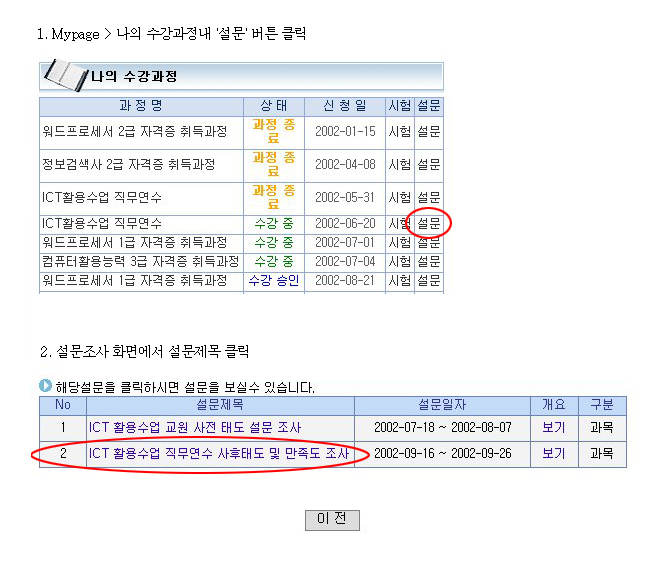The width and height of the screenshot is (654, 570).
Task: Click the 이전 button
Action: point(332,520)
